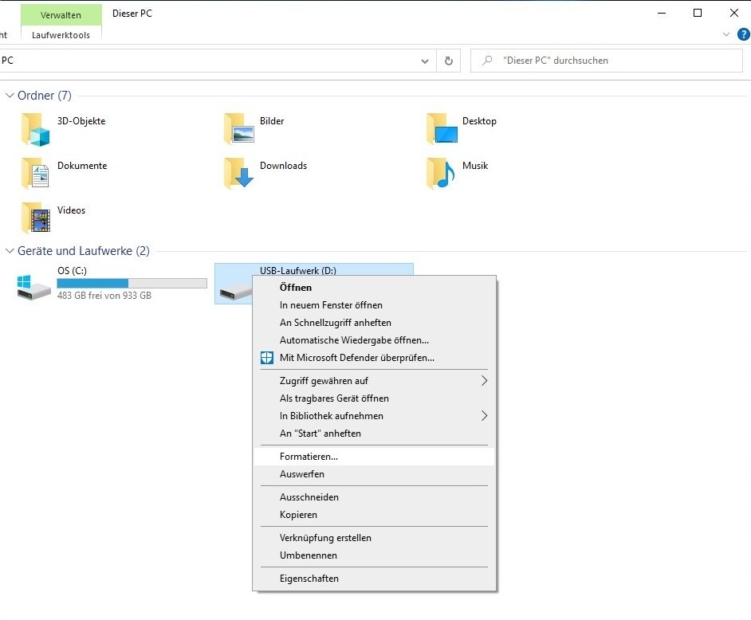
Task: Click the Musik label text
Action: coord(475,166)
